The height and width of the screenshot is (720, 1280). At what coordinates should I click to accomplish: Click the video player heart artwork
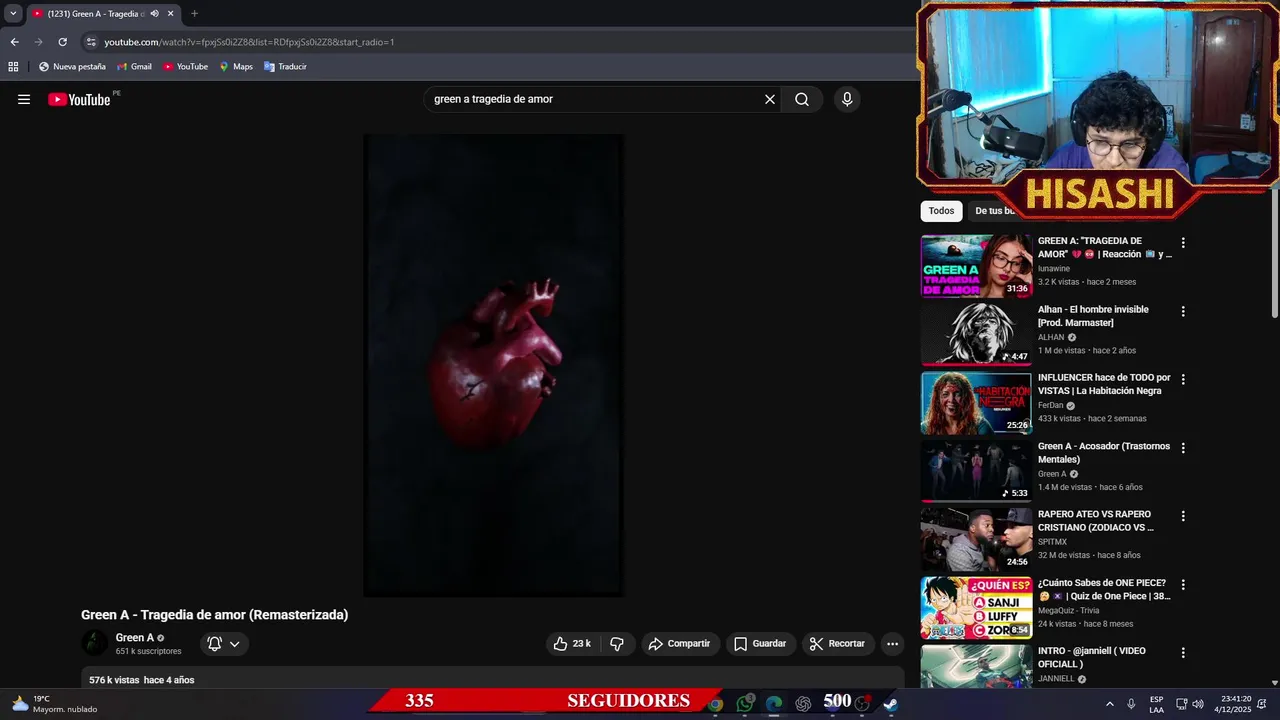click(496, 363)
